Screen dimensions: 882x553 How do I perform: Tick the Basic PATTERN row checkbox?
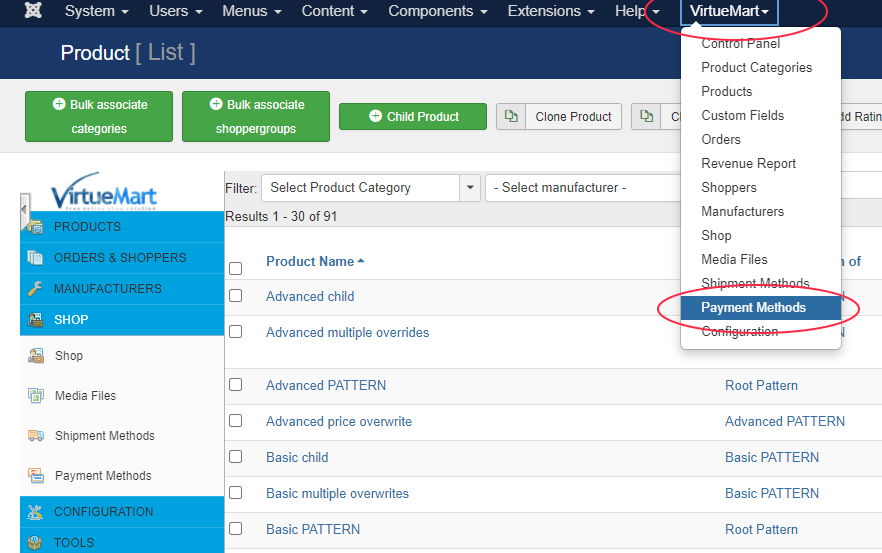[235, 529]
